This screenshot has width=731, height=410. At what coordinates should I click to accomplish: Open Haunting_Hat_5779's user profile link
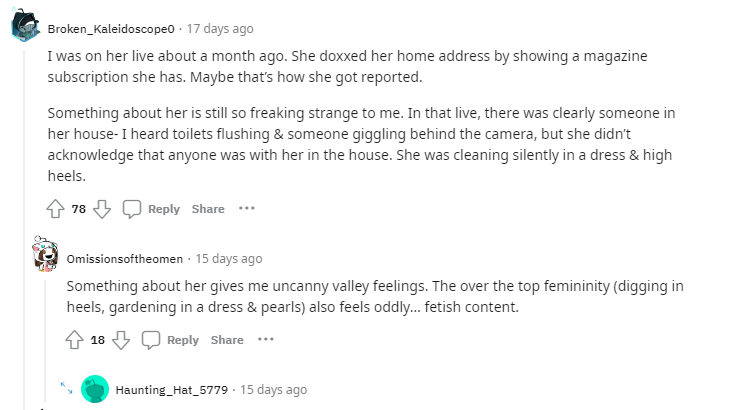tap(174, 389)
